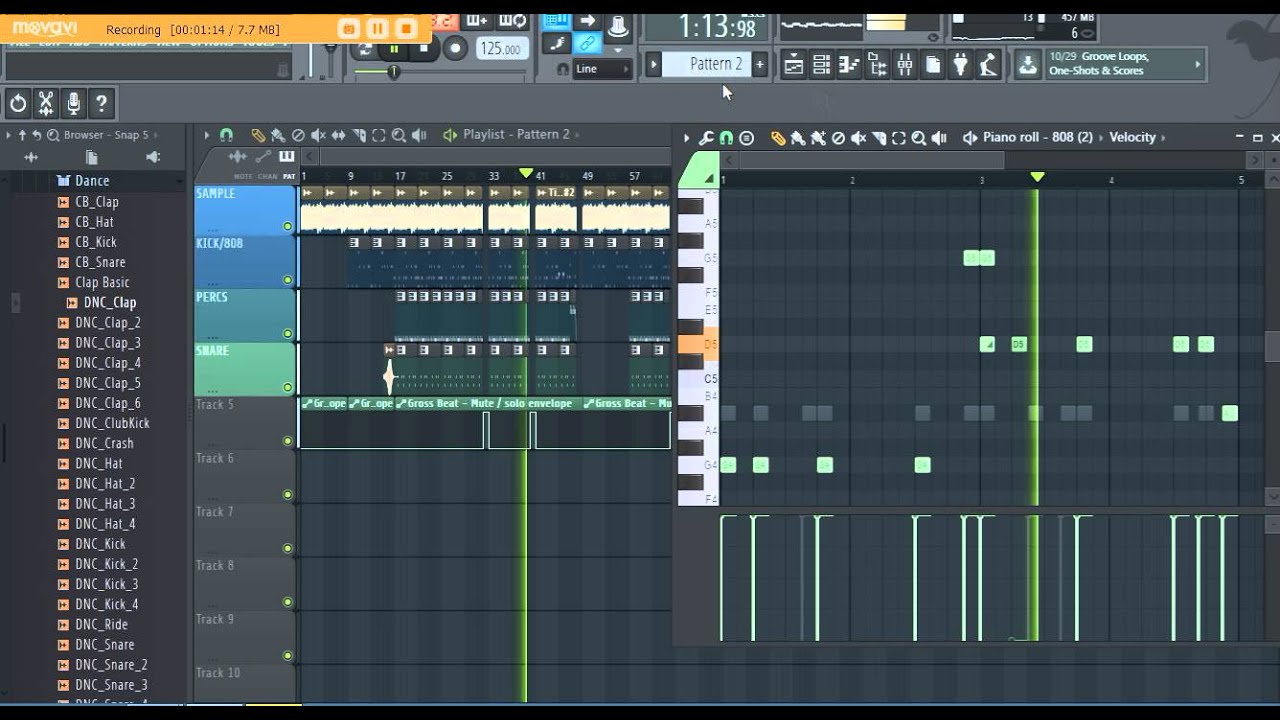The width and height of the screenshot is (1280, 720).
Task: Mute Track 6 green light
Action: 288,495
